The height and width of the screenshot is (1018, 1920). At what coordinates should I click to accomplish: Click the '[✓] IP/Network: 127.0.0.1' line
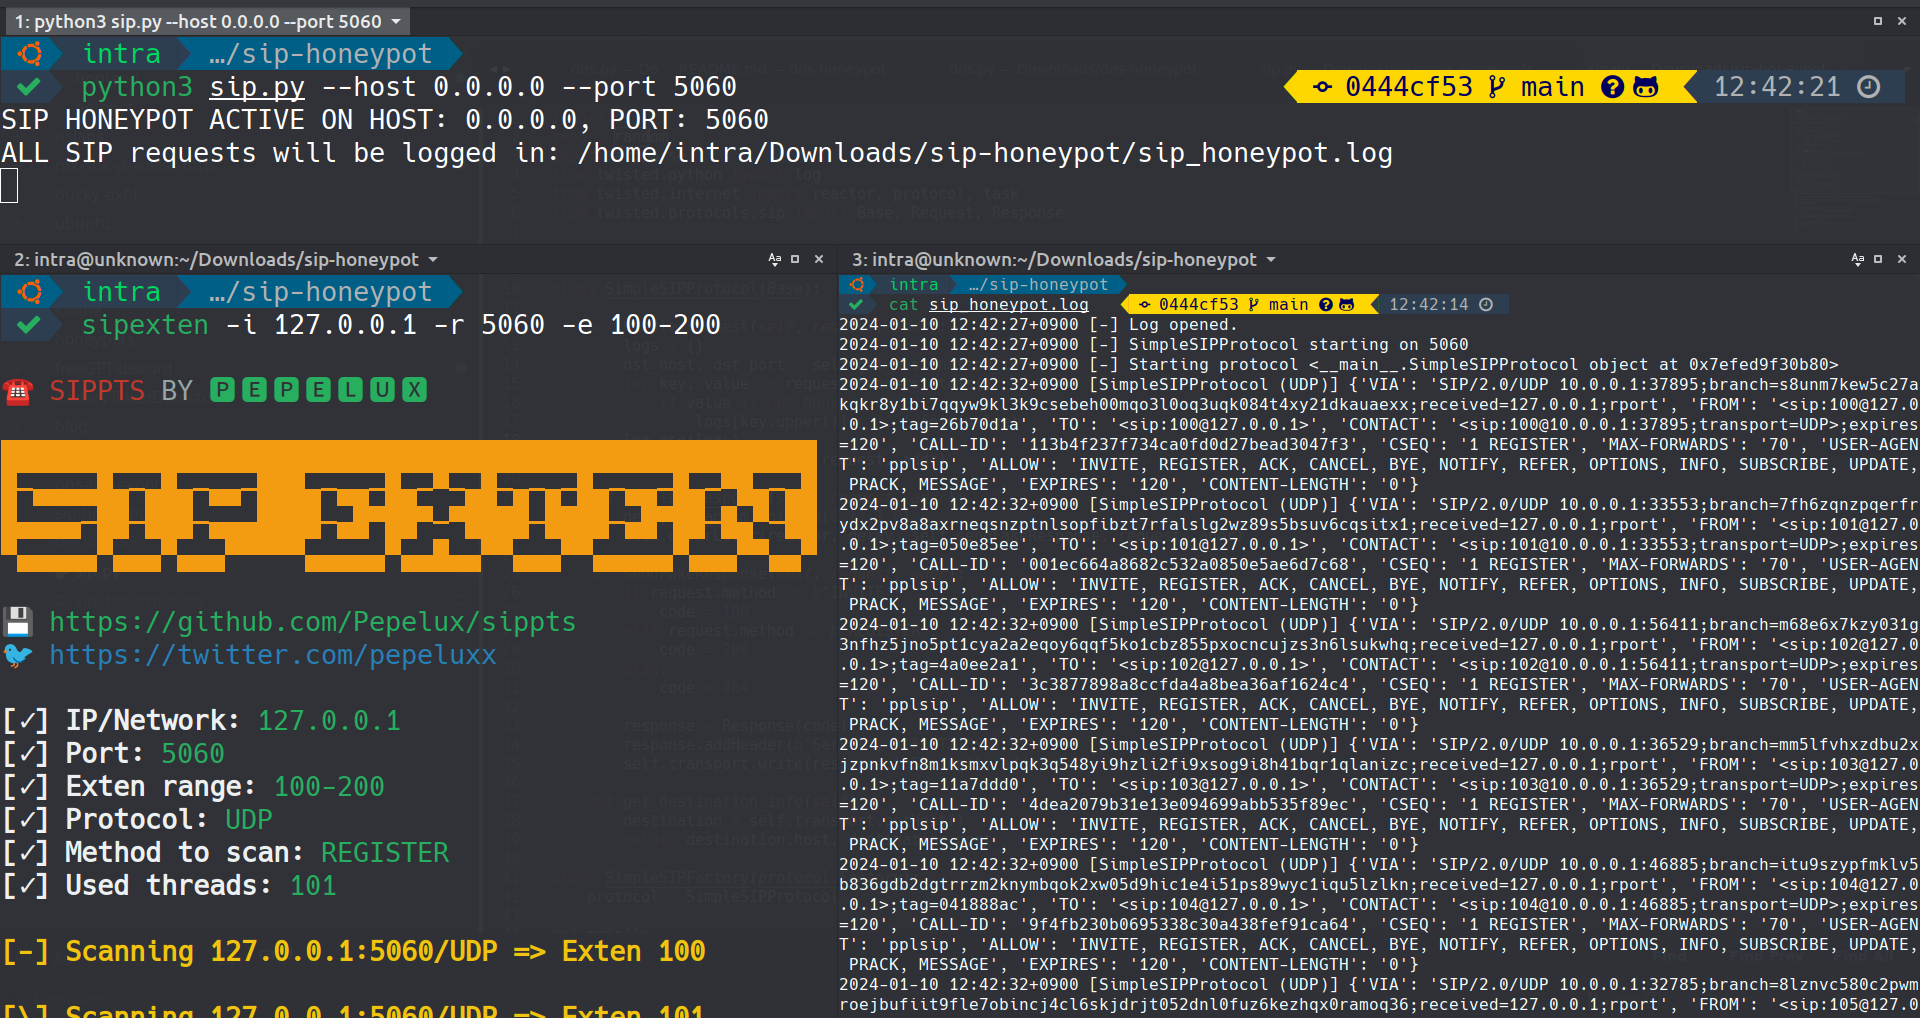[x=201, y=721]
